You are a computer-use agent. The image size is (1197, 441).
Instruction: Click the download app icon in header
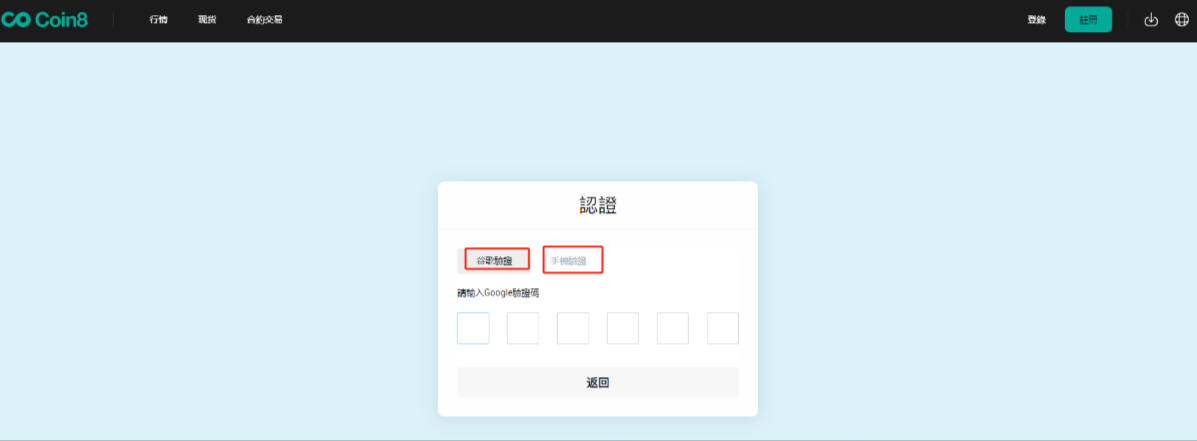[x=1150, y=20]
